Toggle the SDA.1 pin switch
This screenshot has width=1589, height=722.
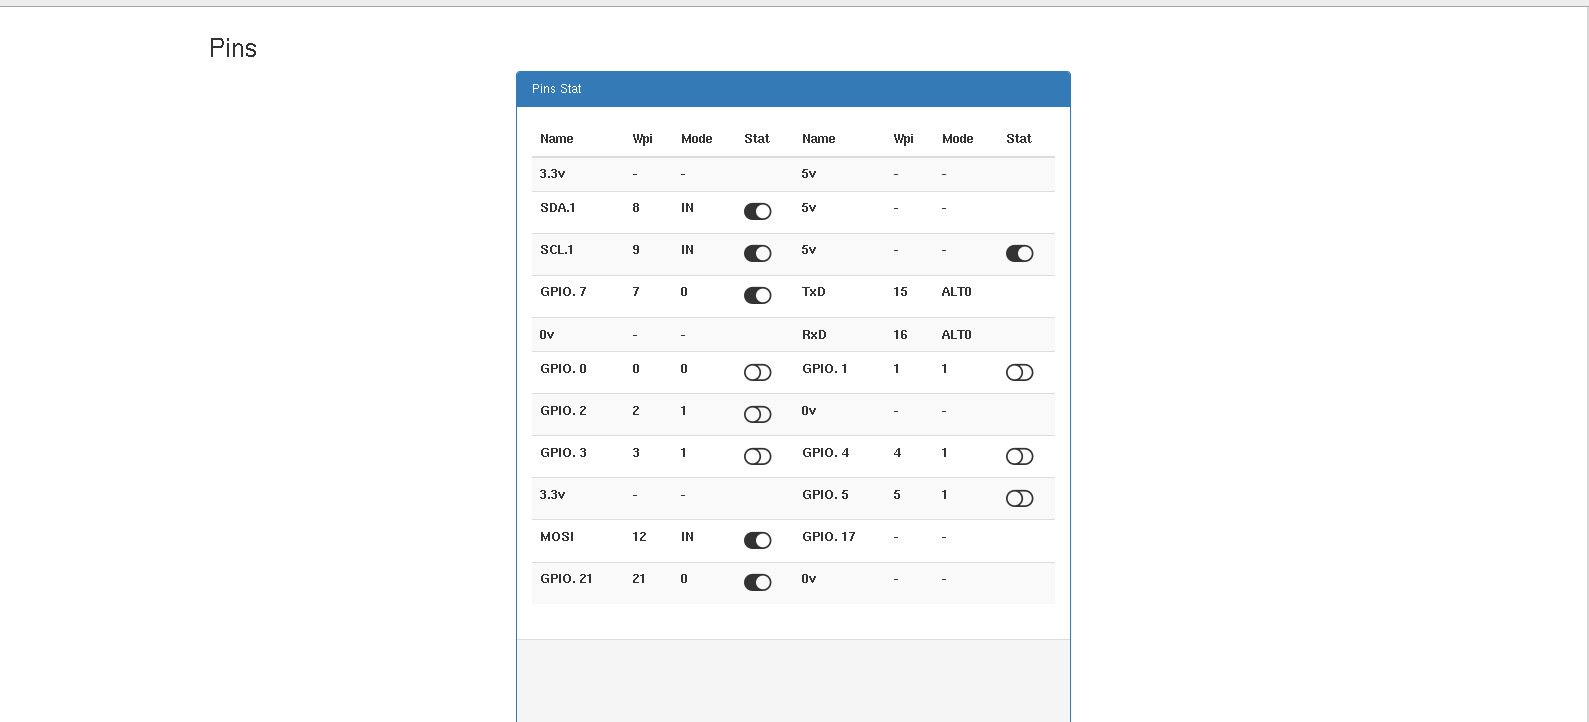point(757,211)
